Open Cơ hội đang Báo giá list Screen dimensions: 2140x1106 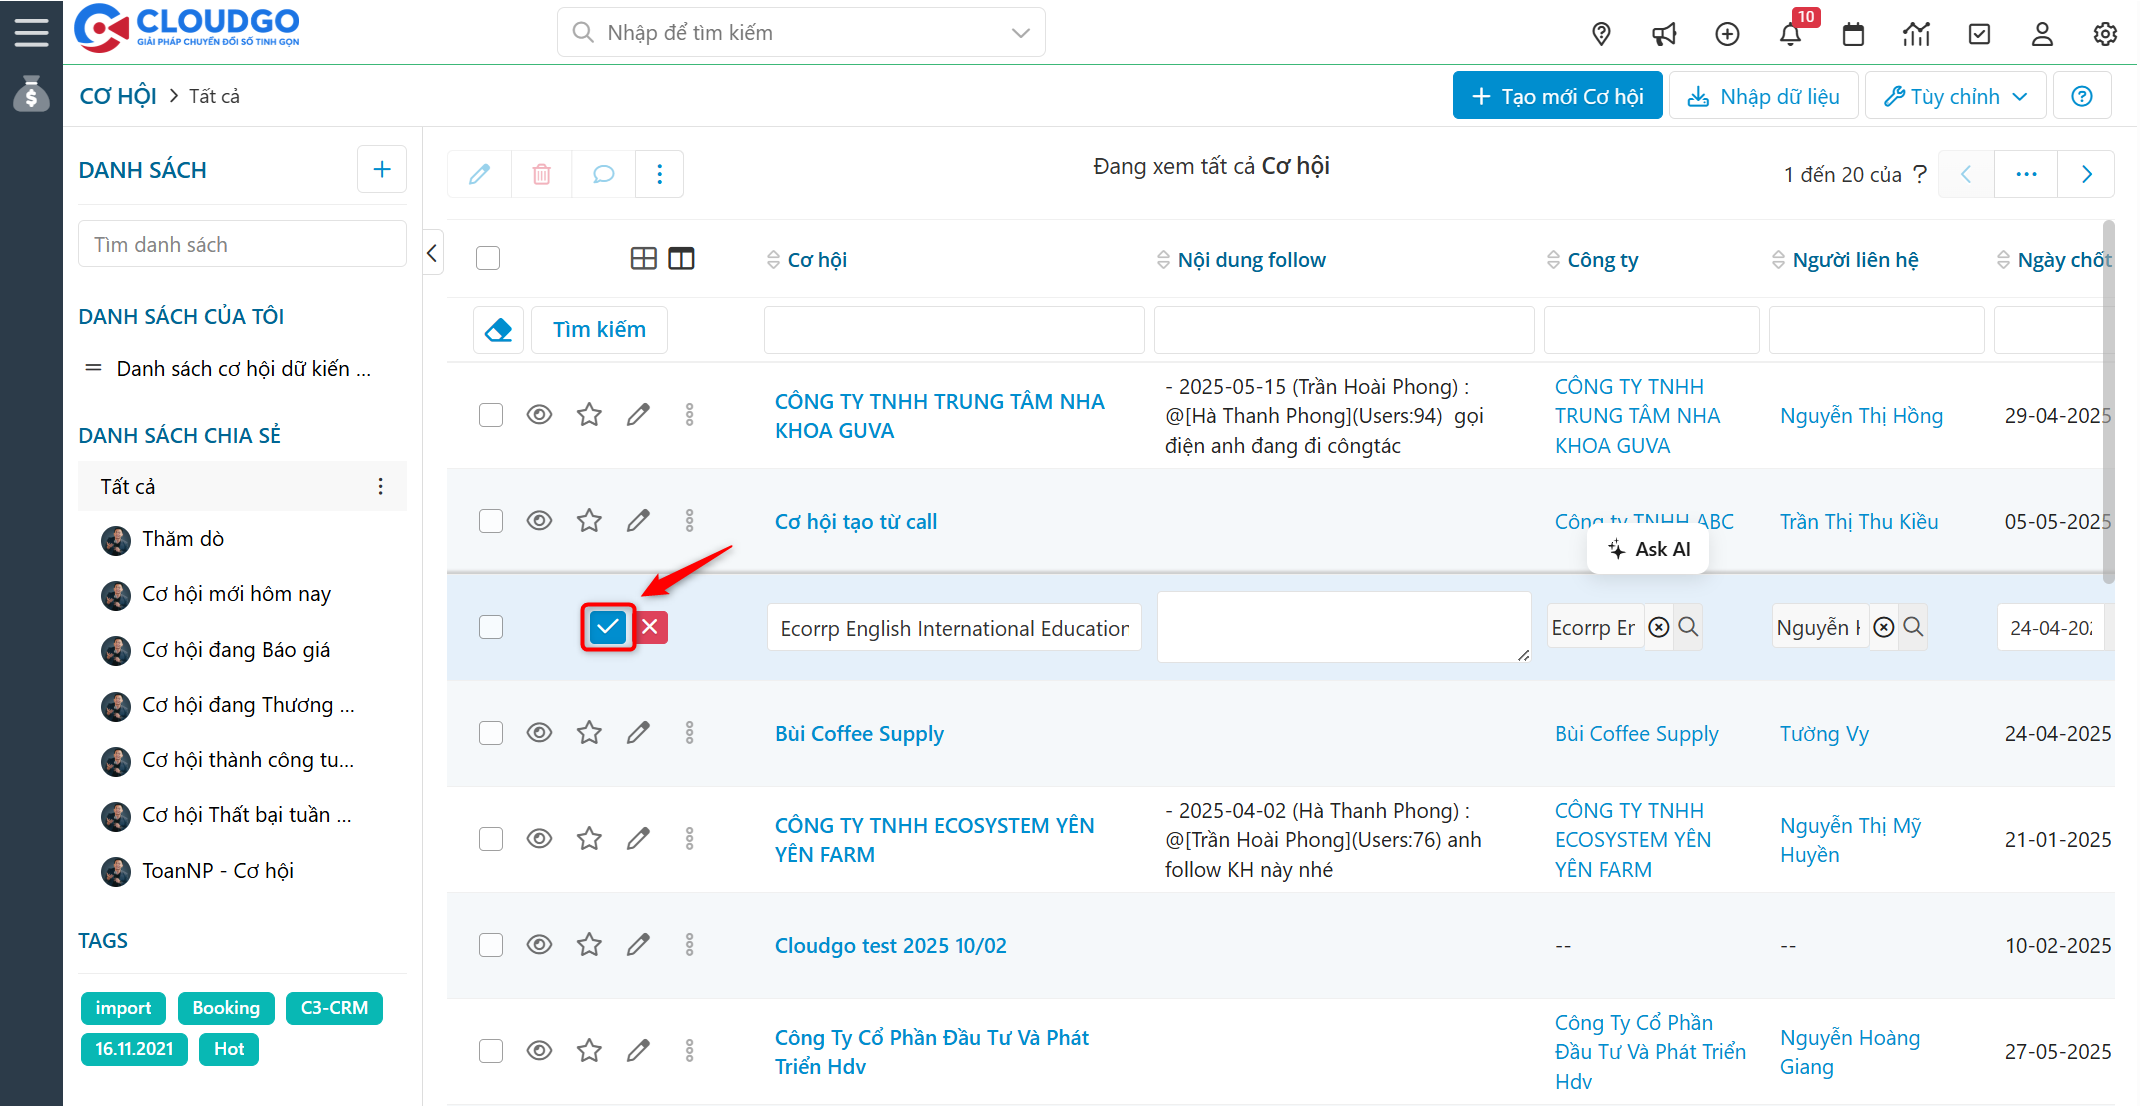[x=236, y=650]
